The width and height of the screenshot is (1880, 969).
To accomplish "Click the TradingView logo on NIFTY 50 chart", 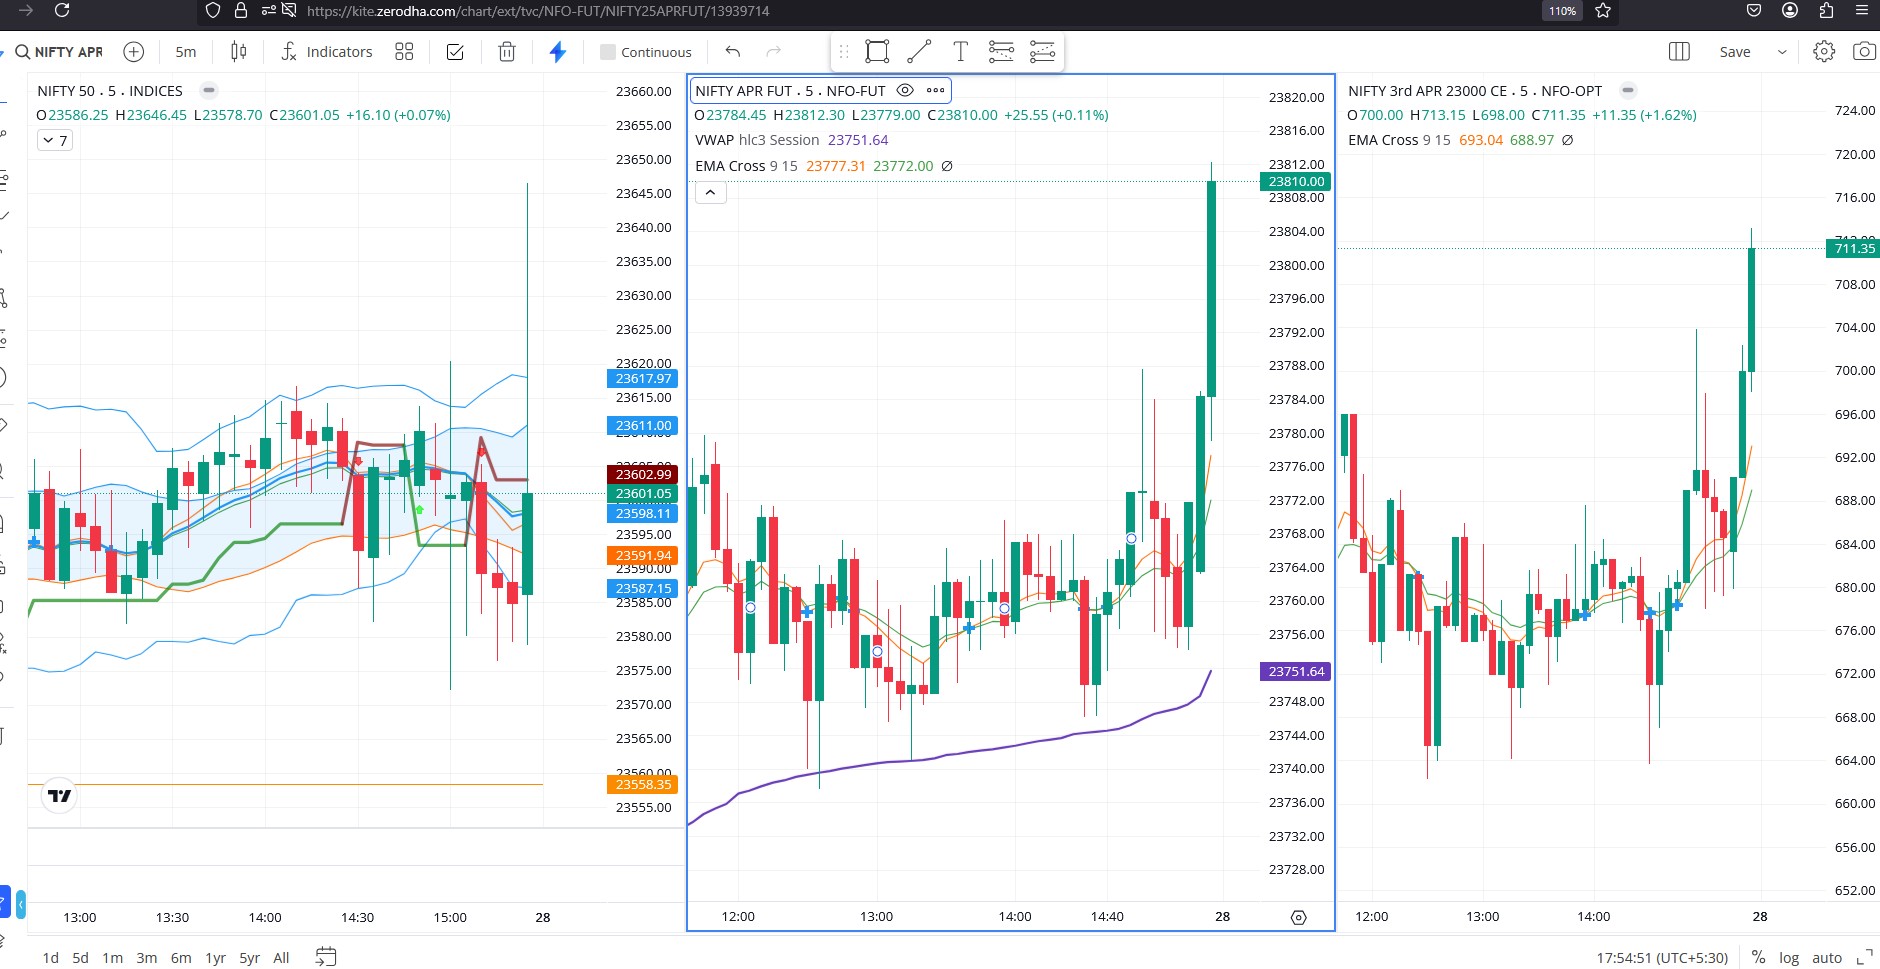I will coord(60,796).
